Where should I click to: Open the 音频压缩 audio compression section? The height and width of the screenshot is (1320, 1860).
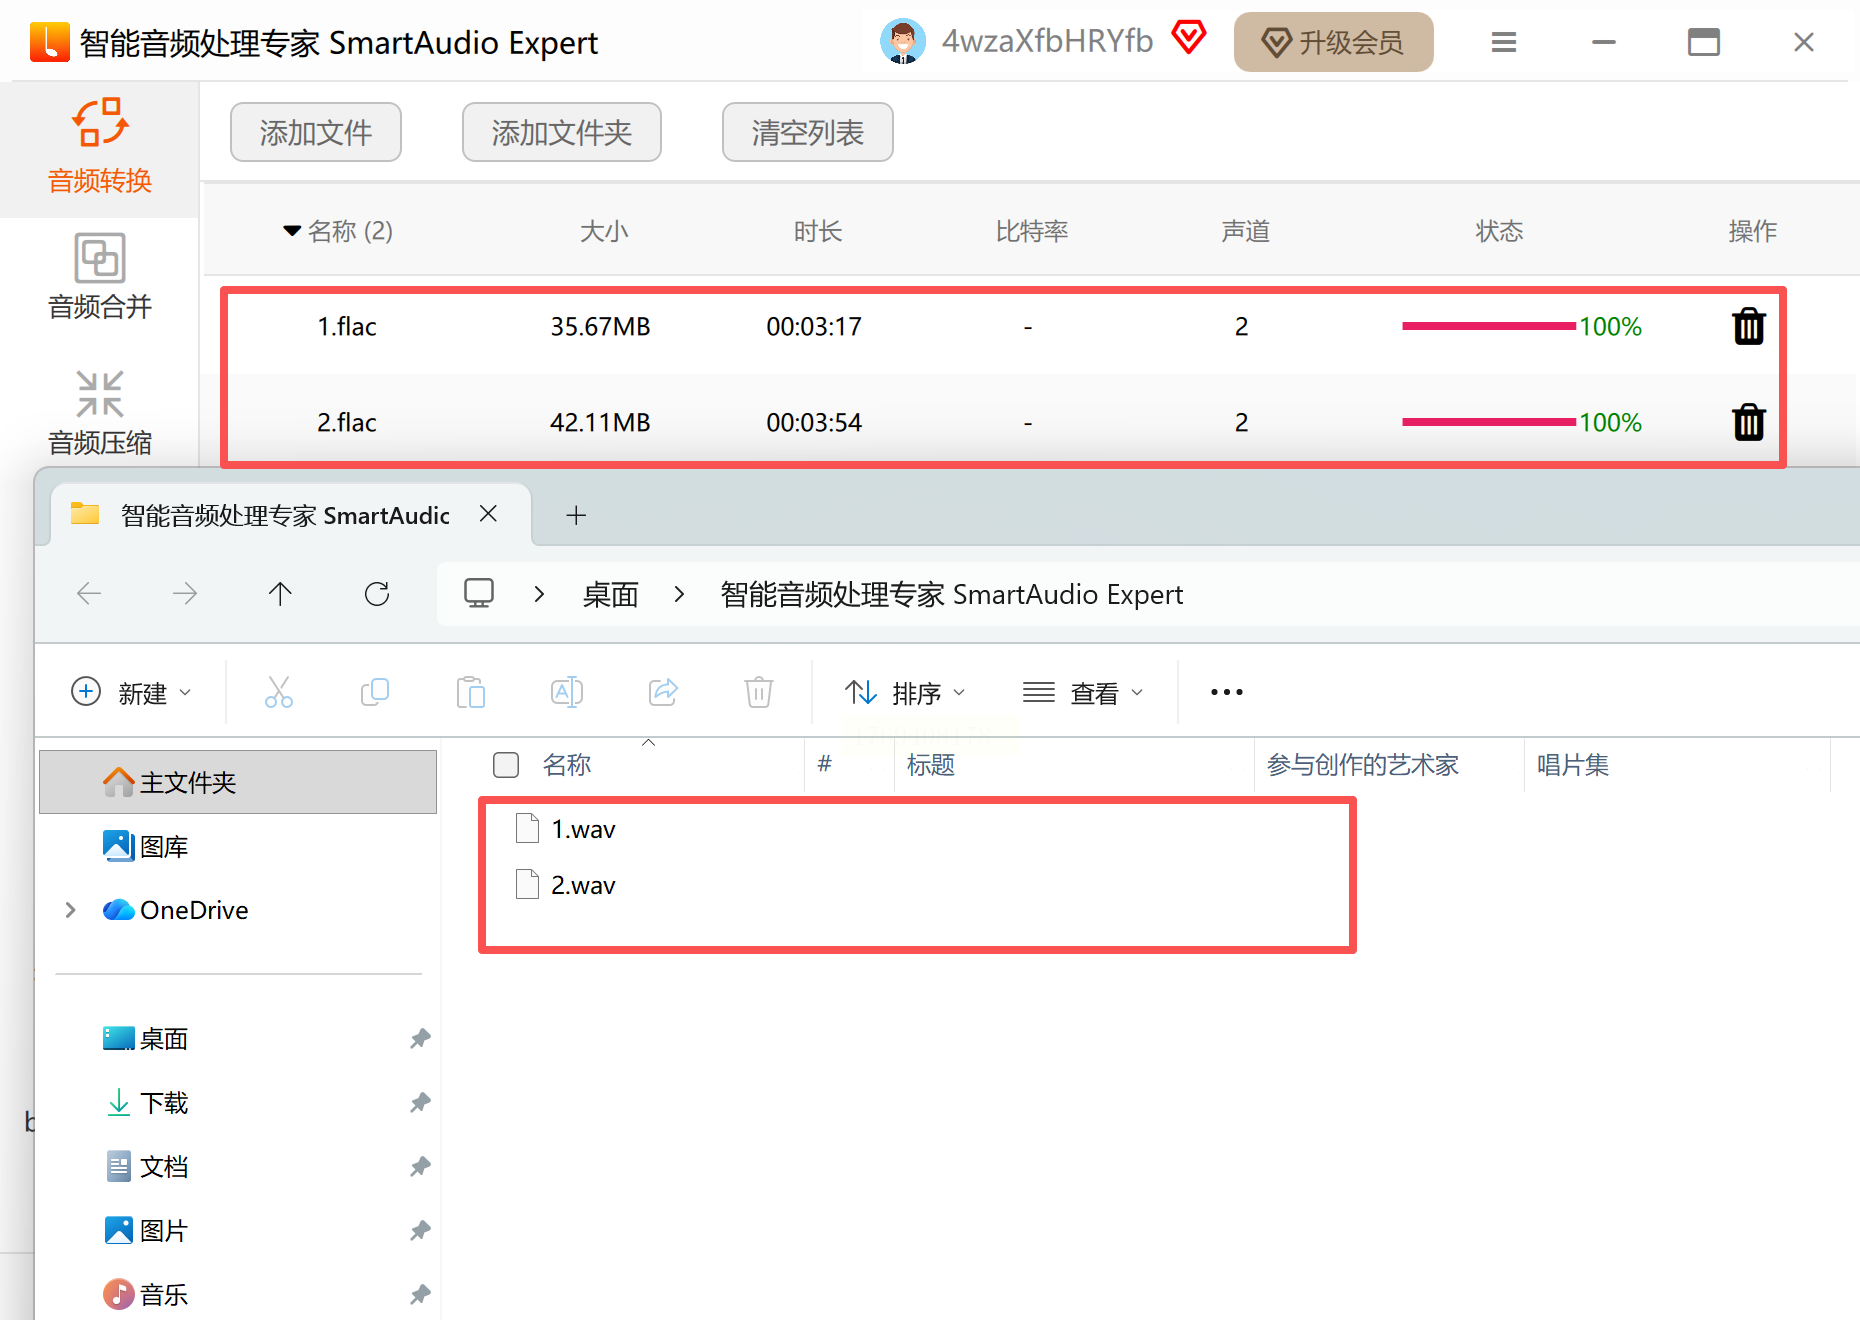[x=100, y=413]
